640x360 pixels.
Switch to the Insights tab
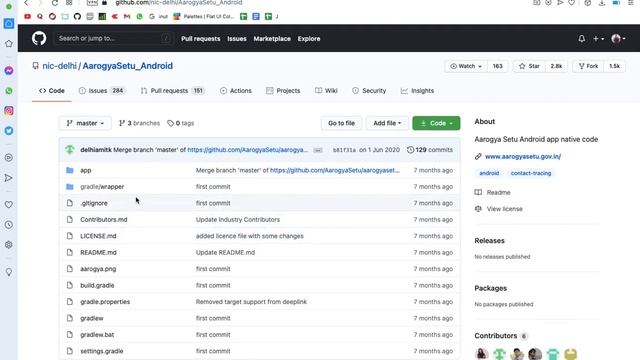(417, 91)
